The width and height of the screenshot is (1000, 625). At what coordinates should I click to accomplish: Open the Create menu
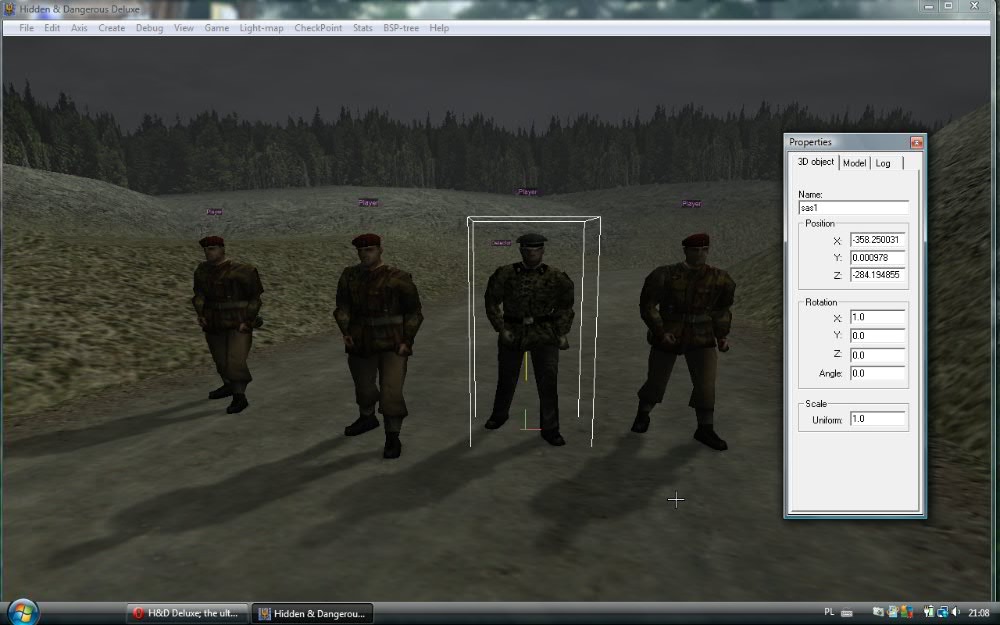pyautogui.click(x=112, y=28)
